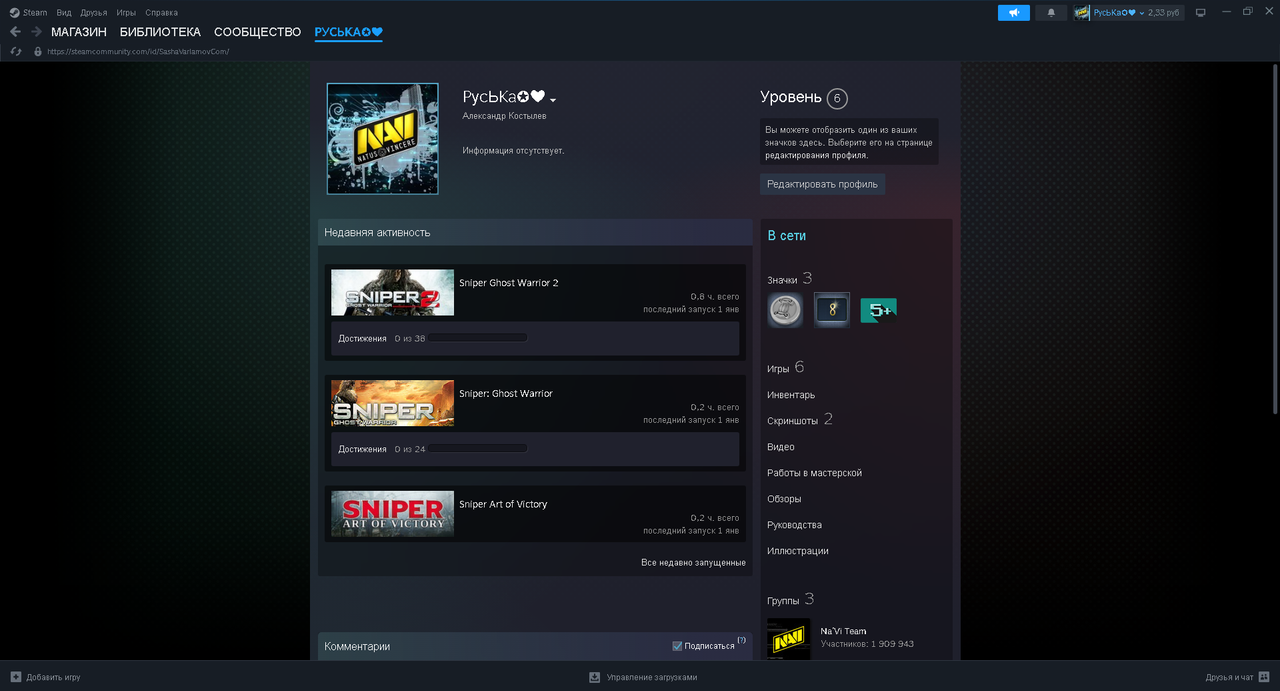1280x691 pixels.
Task: Click the padlock icon beside the URL
Action: click(x=38, y=51)
